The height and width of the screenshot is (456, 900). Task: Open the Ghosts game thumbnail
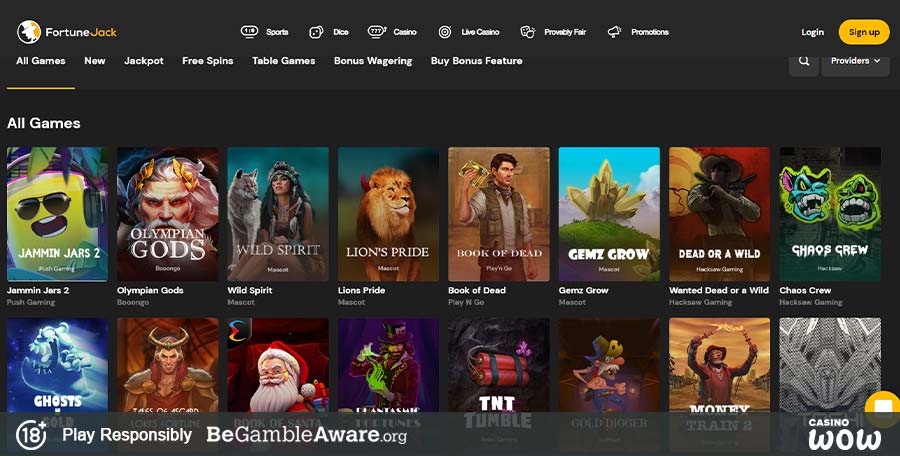click(57, 385)
